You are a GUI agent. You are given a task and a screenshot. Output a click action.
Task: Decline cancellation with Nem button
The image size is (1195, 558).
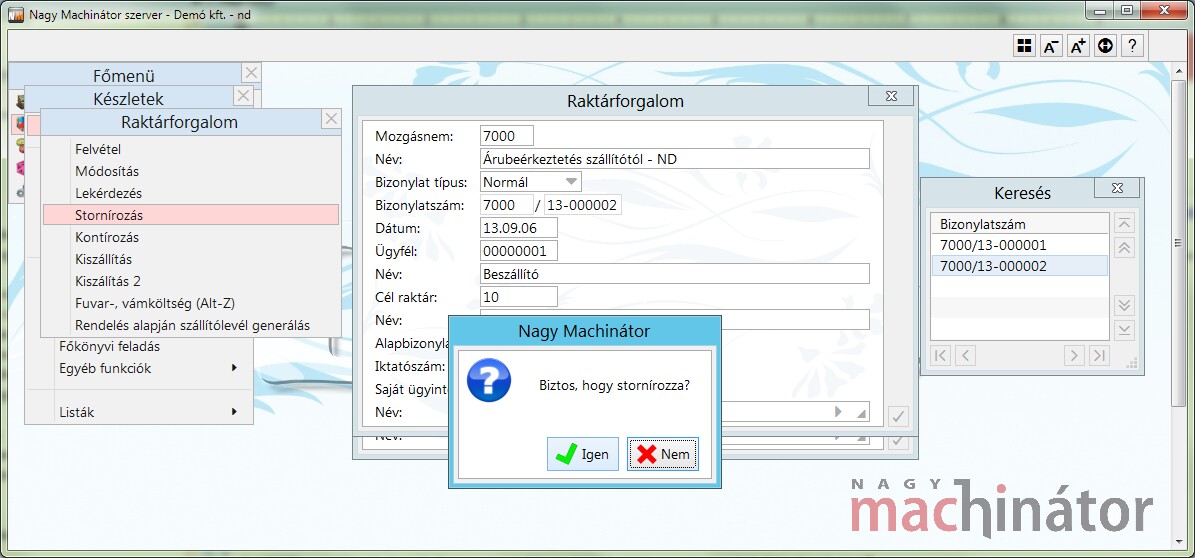663,454
